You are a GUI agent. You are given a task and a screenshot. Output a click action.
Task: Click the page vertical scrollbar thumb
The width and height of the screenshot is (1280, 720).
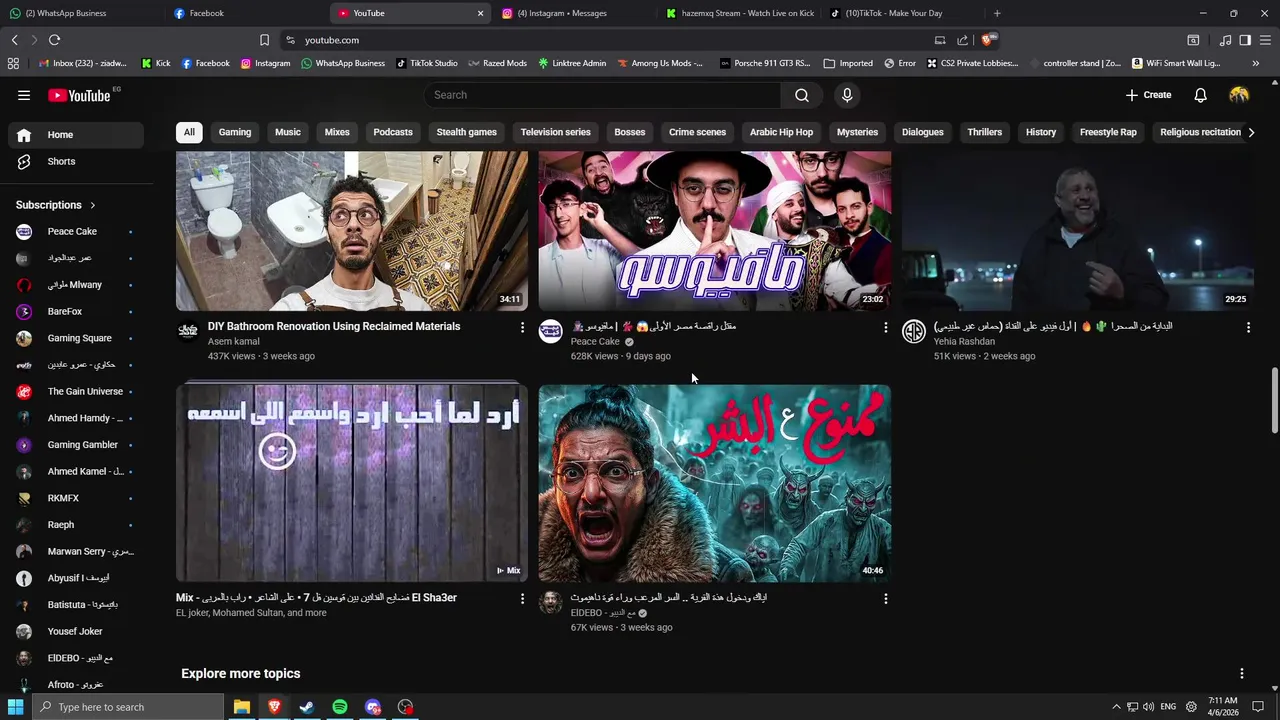click(1275, 400)
